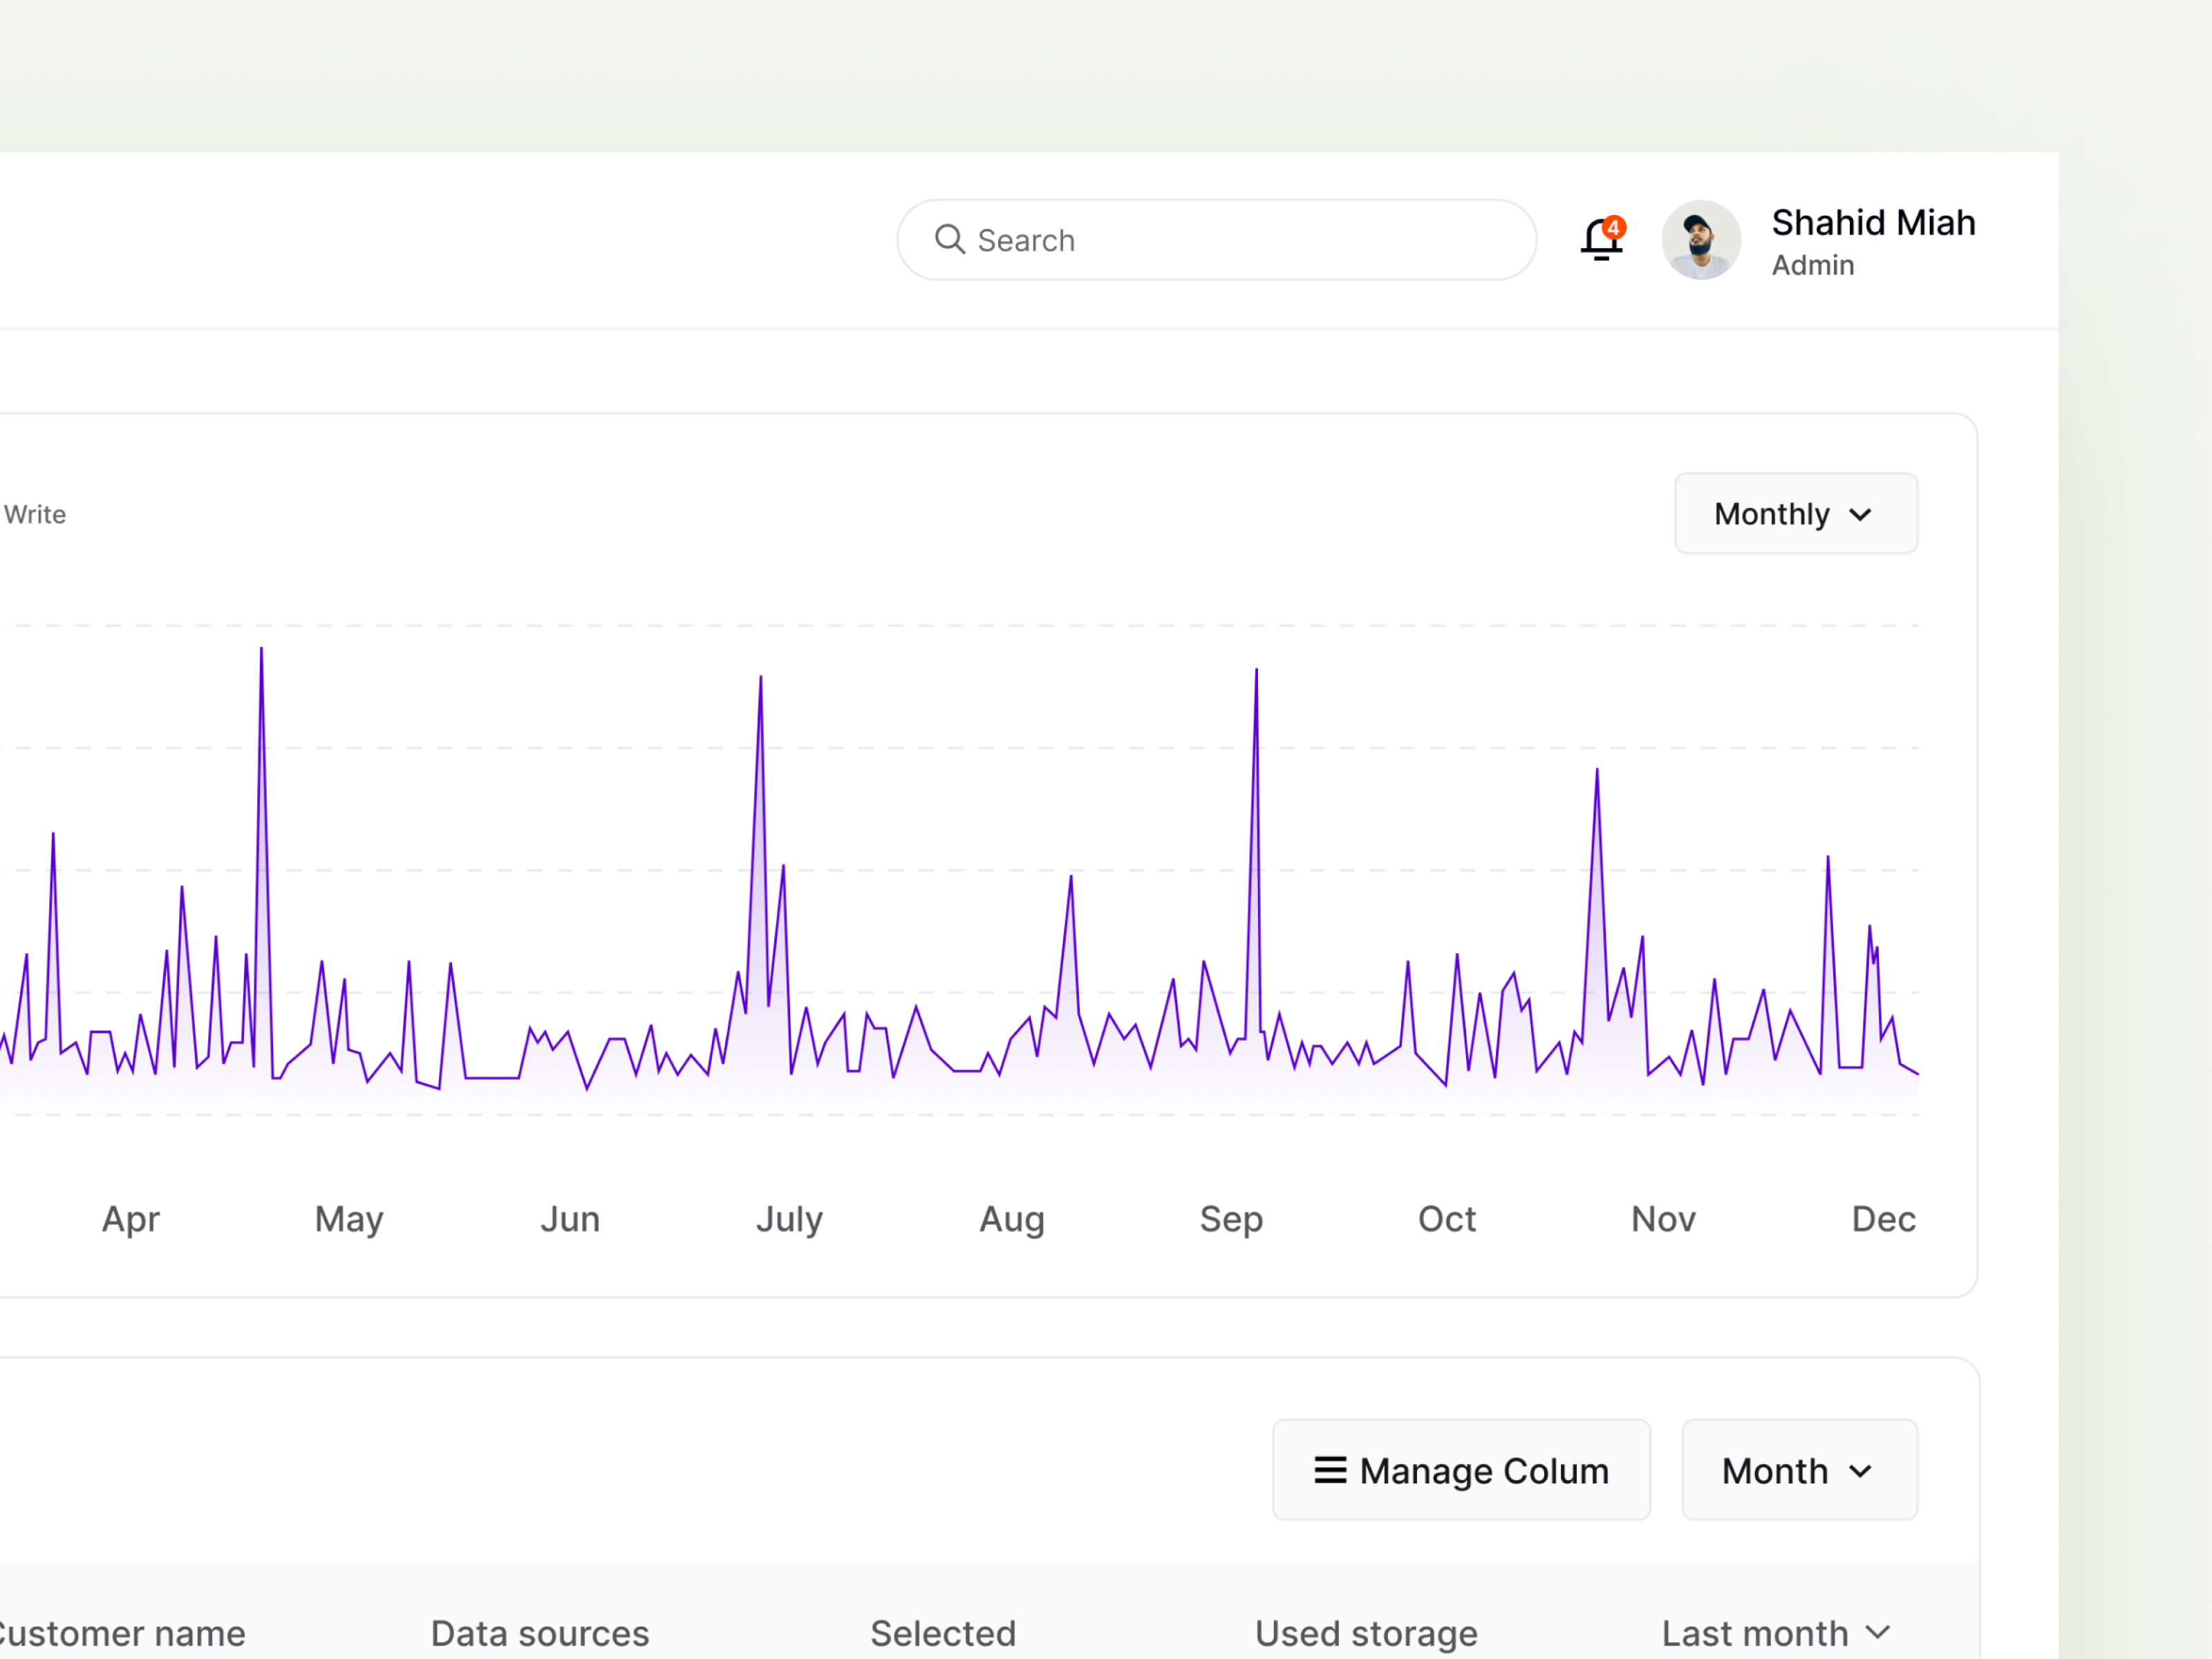2212x1659 pixels.
Task: Select the Customer name column header
Action: (x=122, y=1633)
